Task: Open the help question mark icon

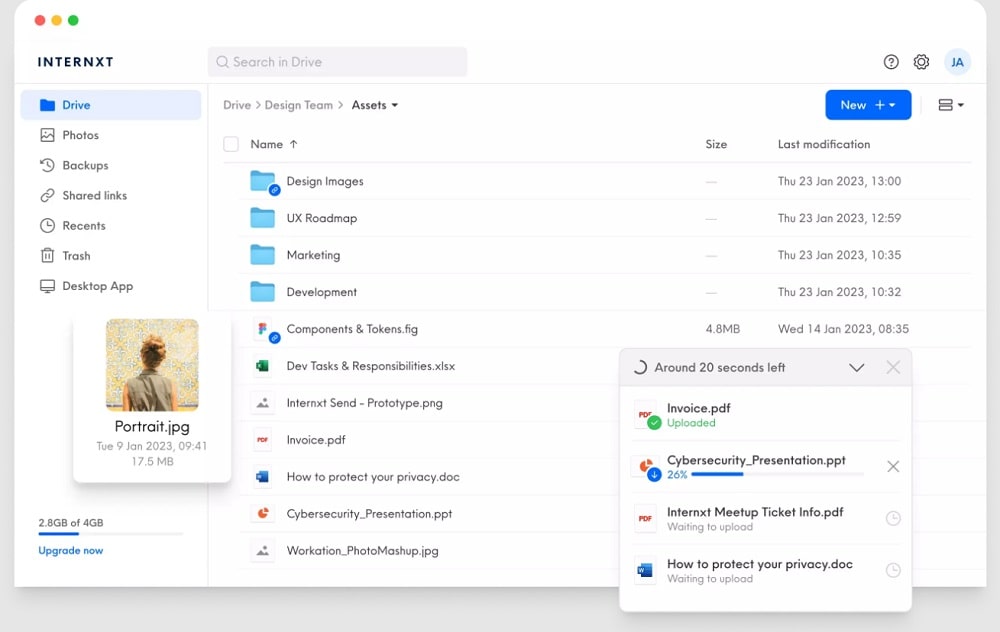Action: tap(891, 62)
